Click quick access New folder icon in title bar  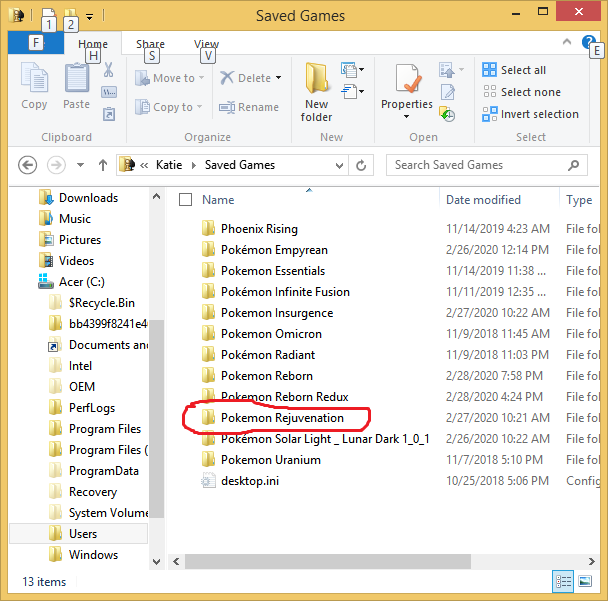70,16
